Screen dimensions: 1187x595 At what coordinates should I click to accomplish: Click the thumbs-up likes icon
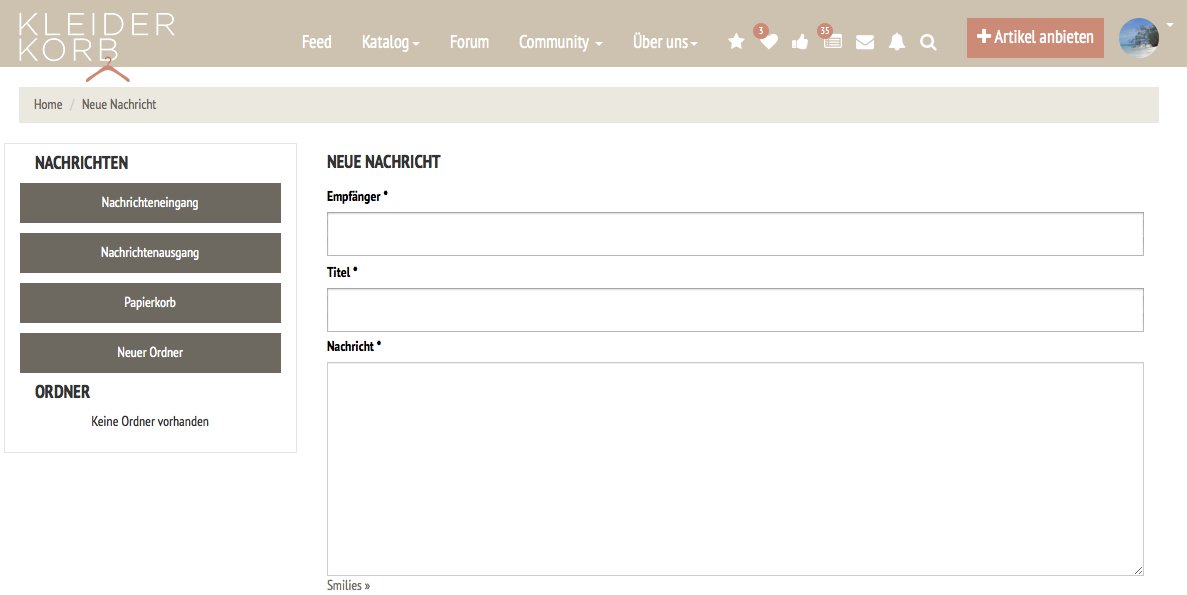(800, 42)
